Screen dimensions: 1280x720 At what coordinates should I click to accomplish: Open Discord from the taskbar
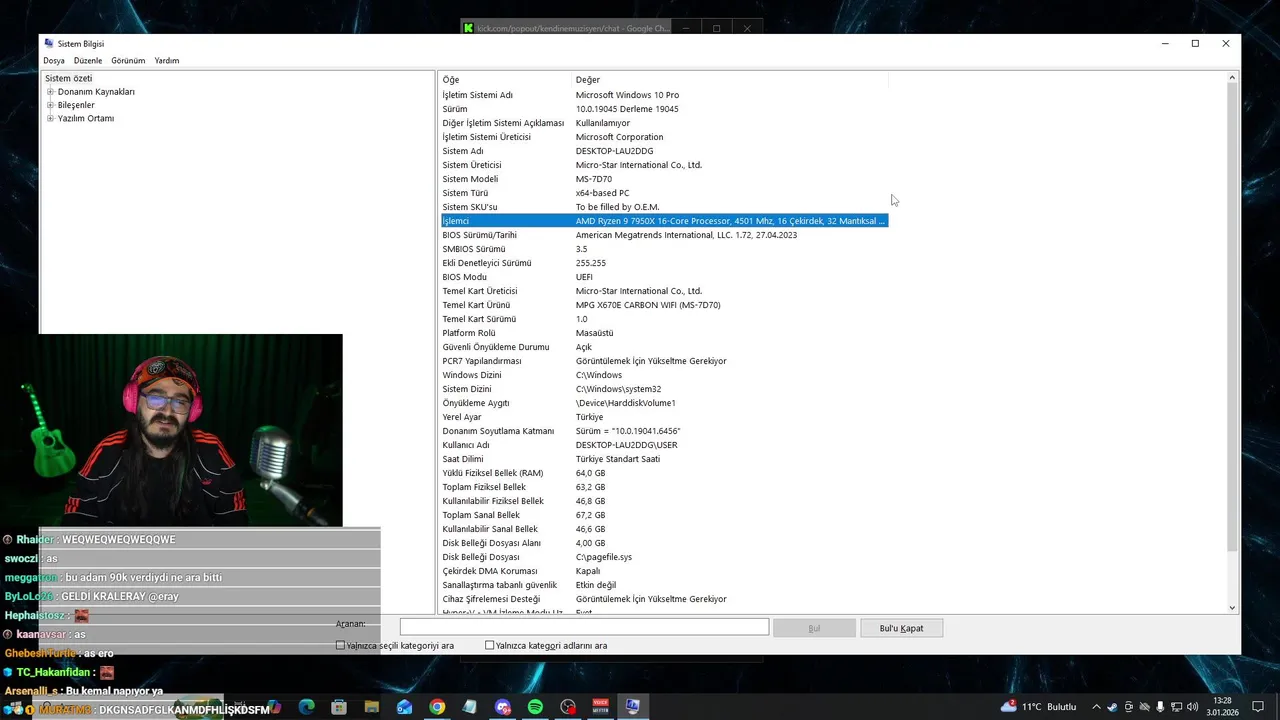click(503, 707)
